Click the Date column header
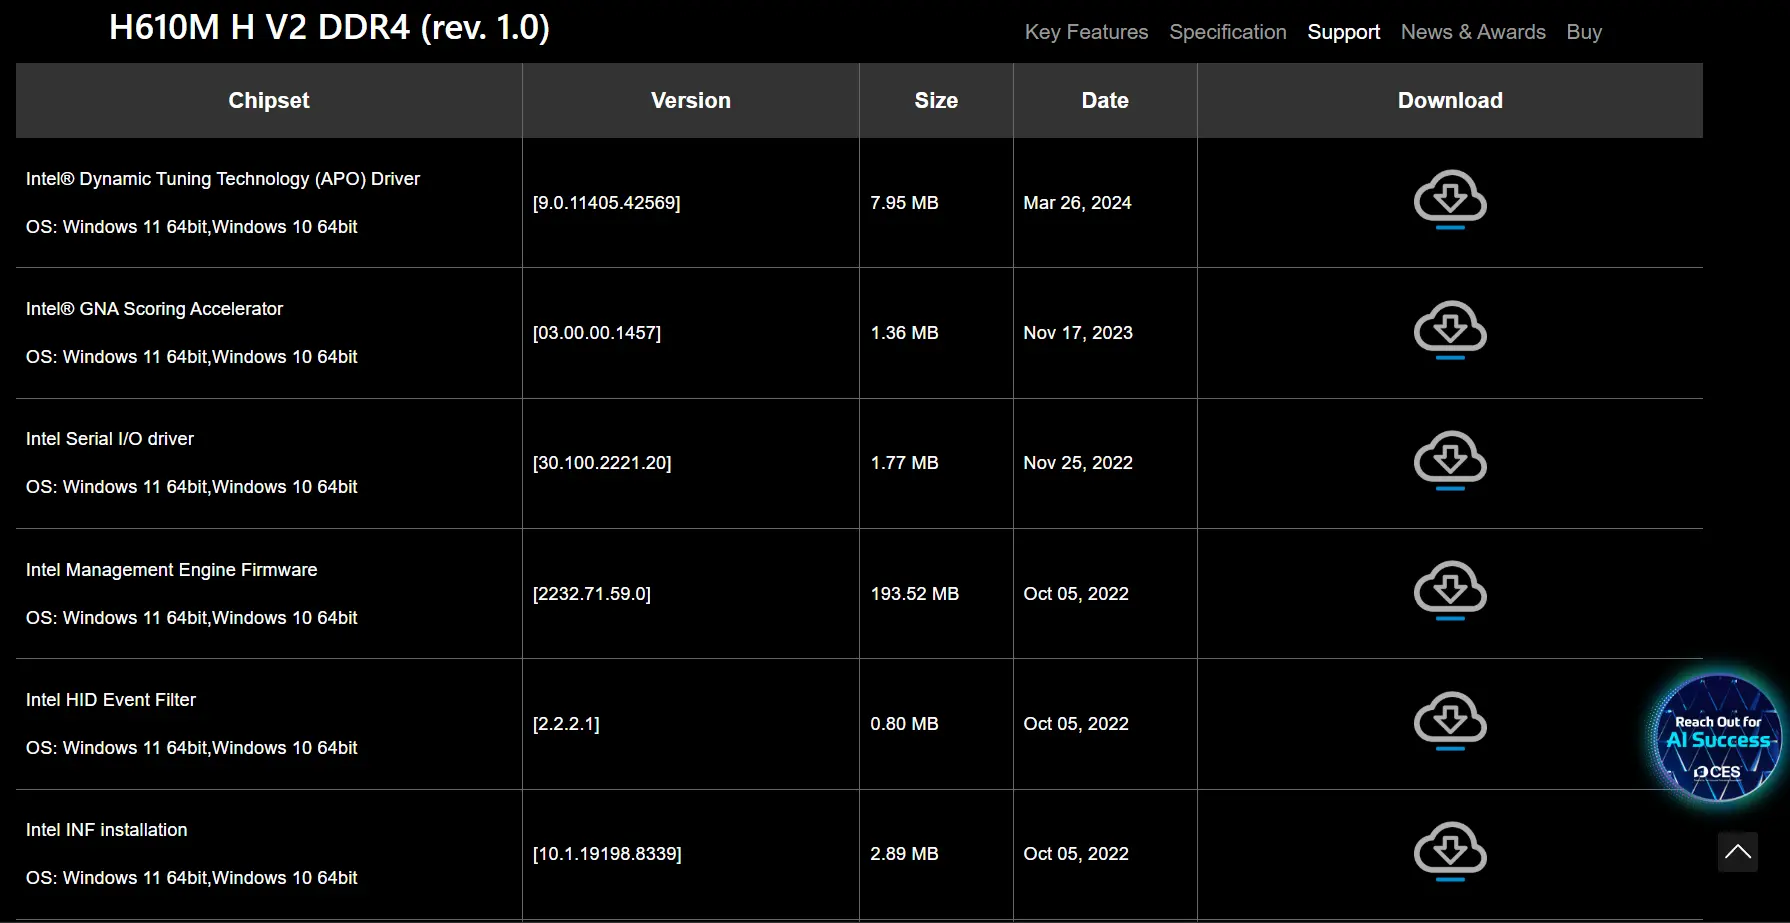The height and width of the screenshot is (923, 1790). tap(1105, 100)
